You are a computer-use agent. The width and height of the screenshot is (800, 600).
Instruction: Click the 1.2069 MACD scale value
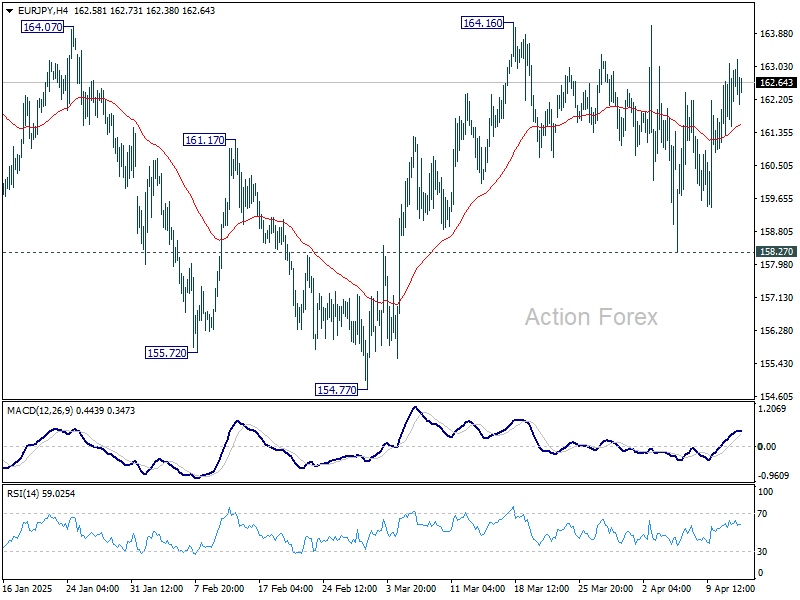pos(774,409)
